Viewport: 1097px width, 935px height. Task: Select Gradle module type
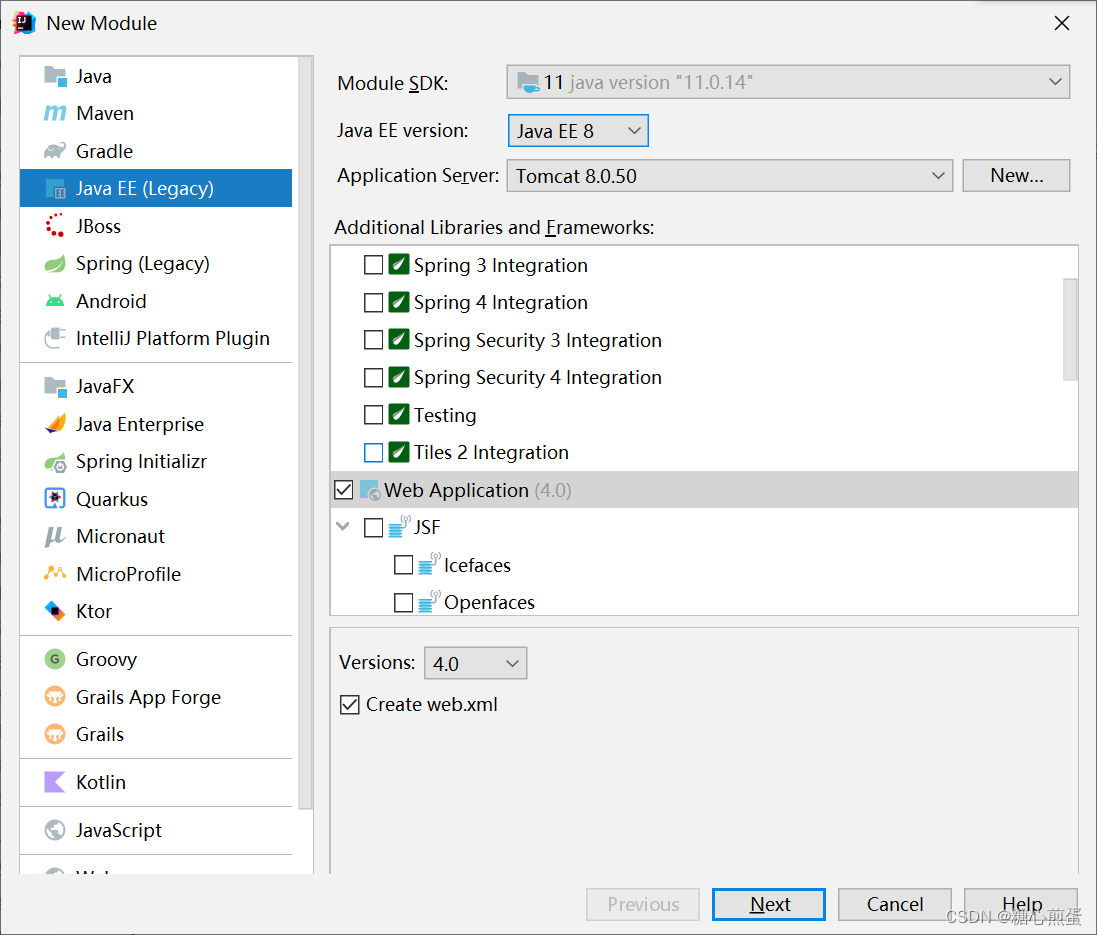(x=156, y=150)
